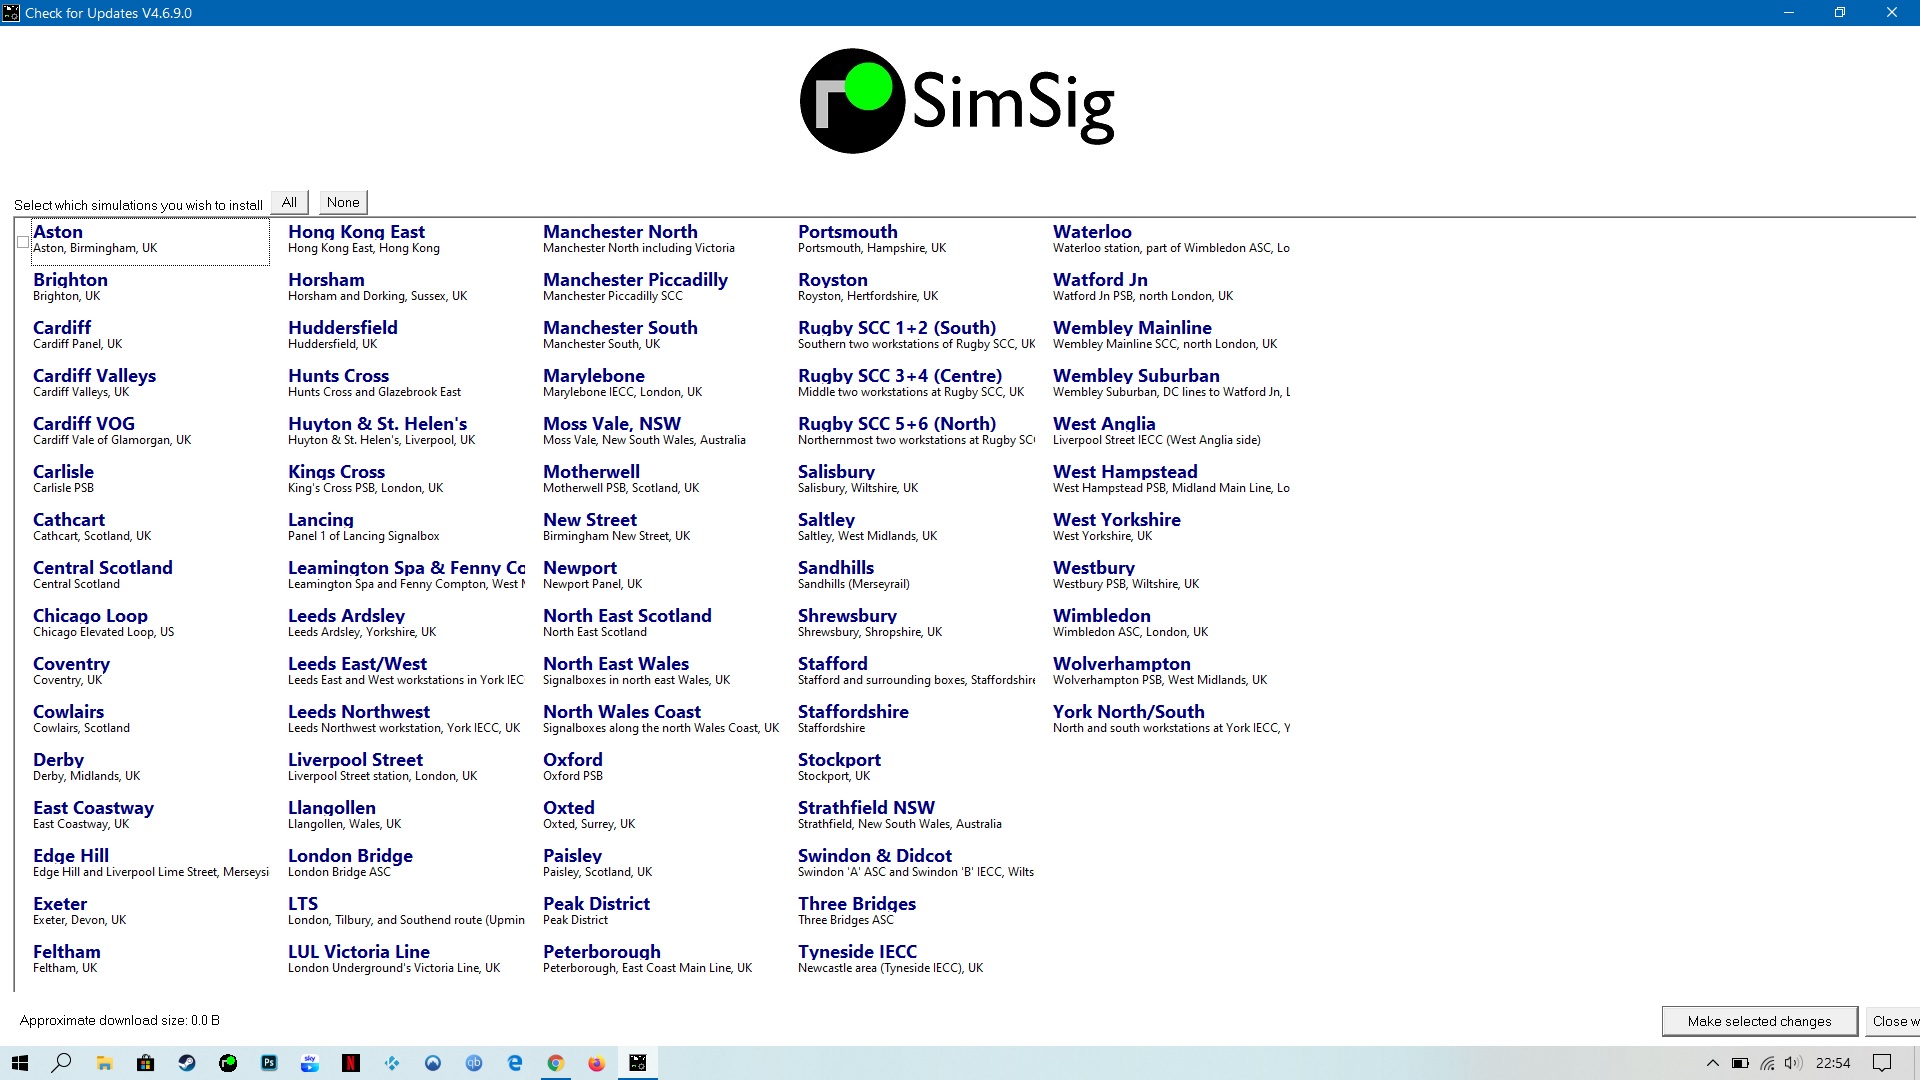Screen dimensions: 1920x1080
Task: Click the active updater taskbar icon
Action: (638, 1063)
